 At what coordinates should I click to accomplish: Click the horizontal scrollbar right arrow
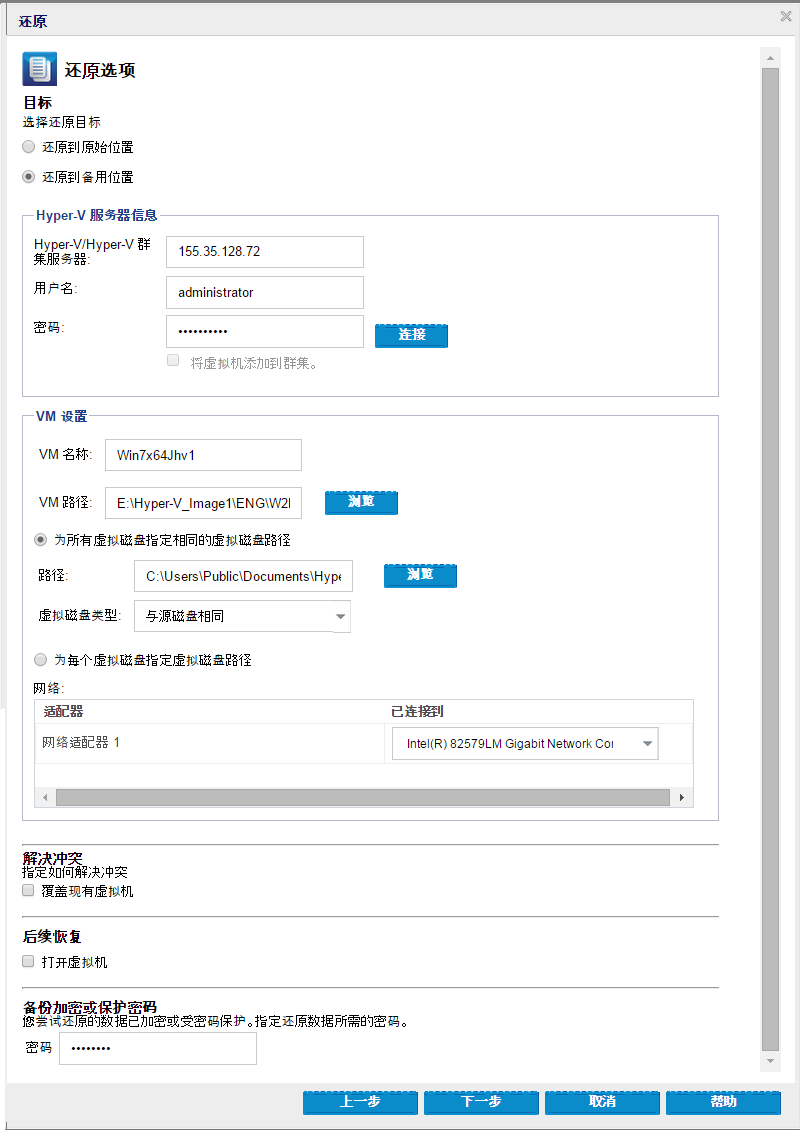(x=681, y=797)
